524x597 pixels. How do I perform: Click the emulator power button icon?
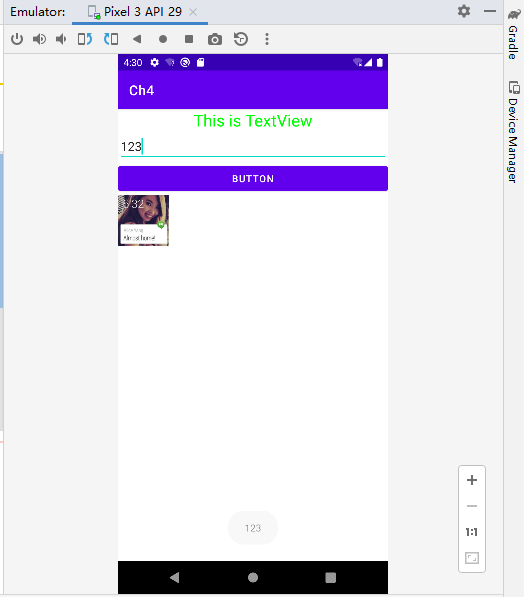[x=17, y=39]
